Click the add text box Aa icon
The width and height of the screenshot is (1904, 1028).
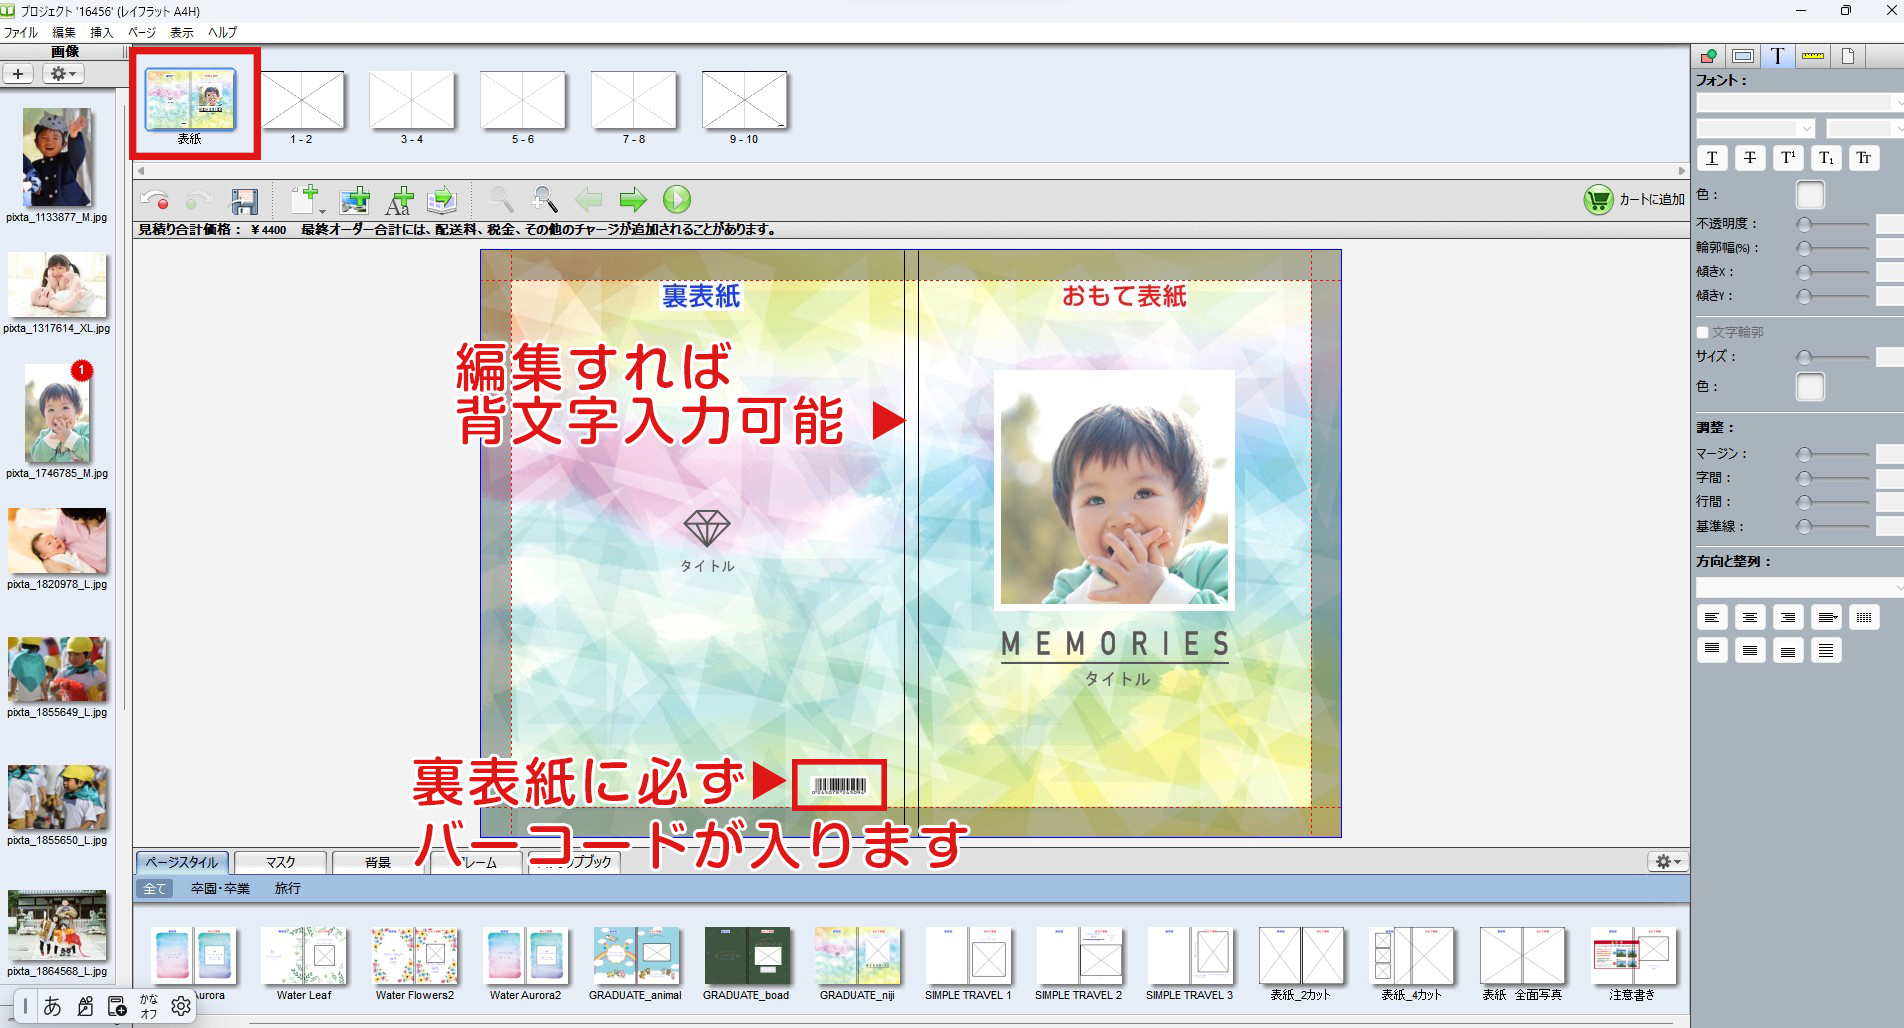coord(399,200)
